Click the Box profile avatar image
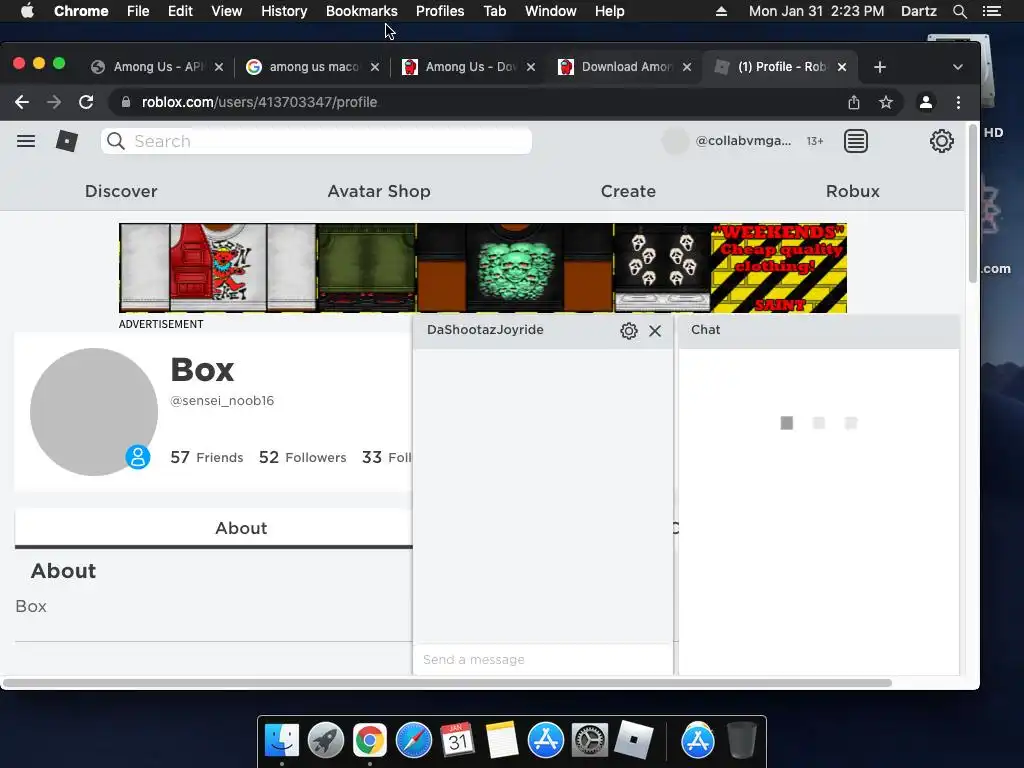Viewport: 1024px width, 768px height. pos(94,412)
